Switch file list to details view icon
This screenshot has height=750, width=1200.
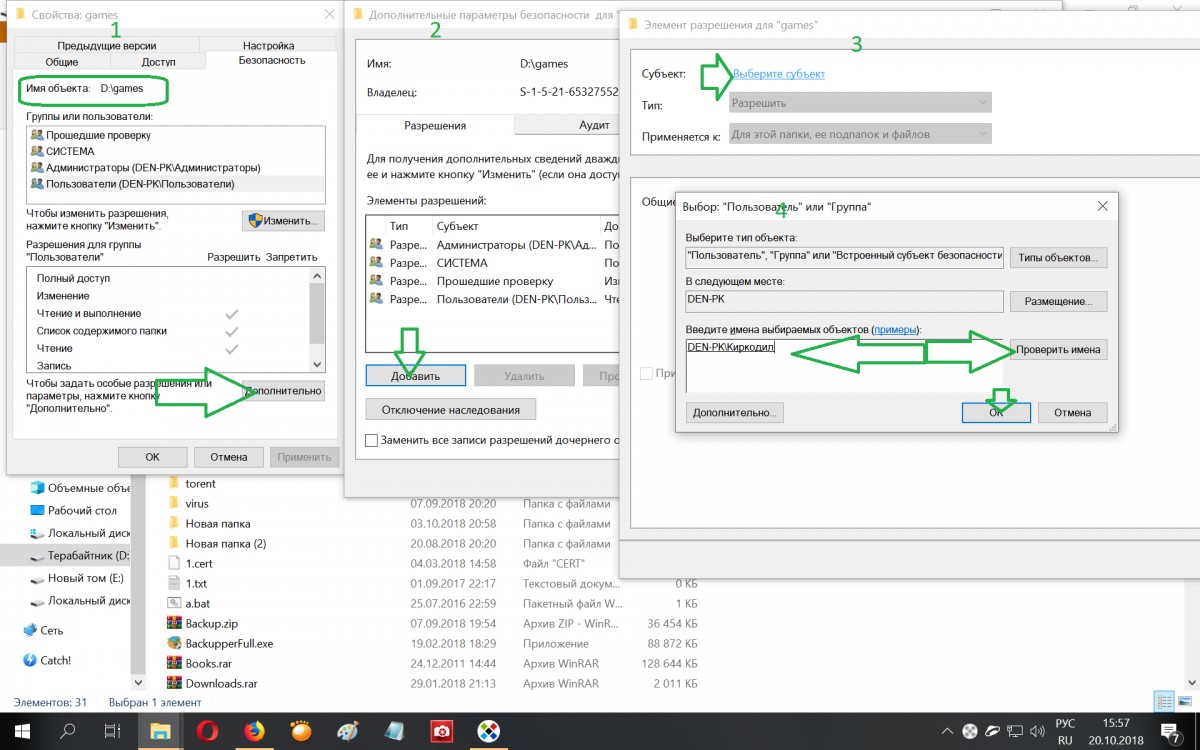pos(1165,702)
